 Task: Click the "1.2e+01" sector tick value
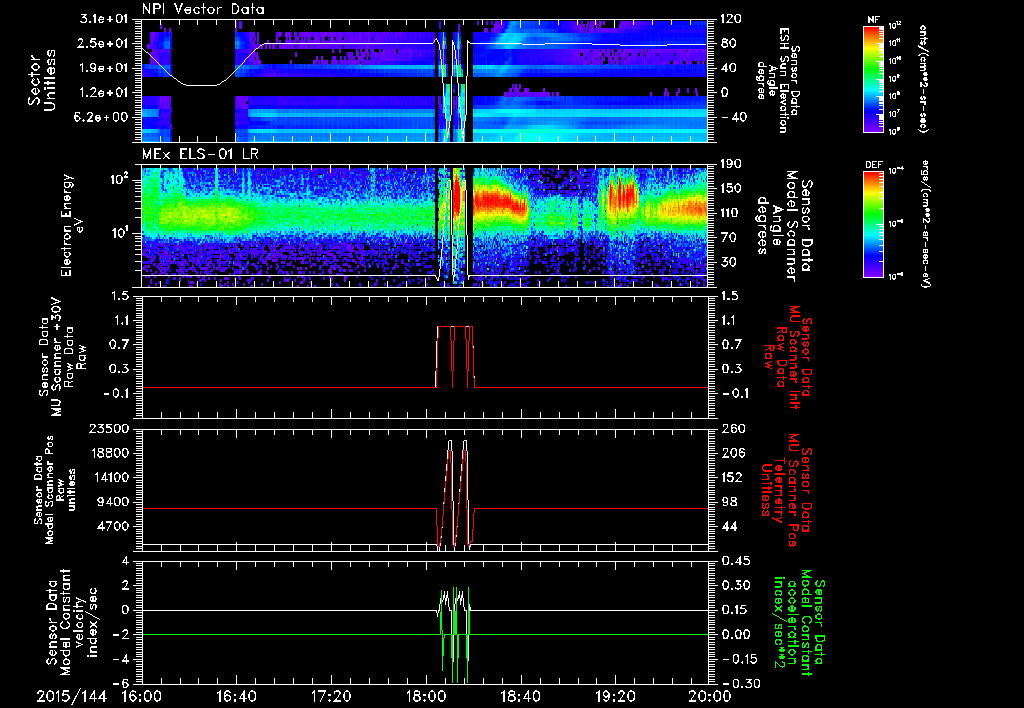(x=106, y=92)
